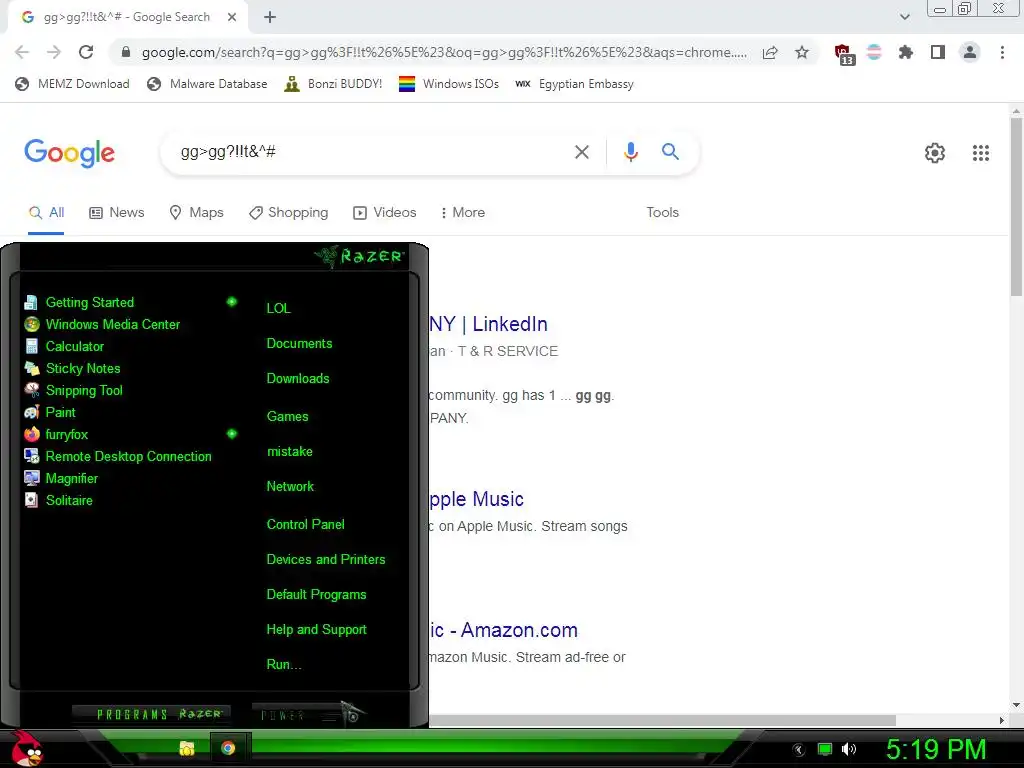Open the LOL user folder
Screen dimensions: 1024x768
tap(278, 308)
